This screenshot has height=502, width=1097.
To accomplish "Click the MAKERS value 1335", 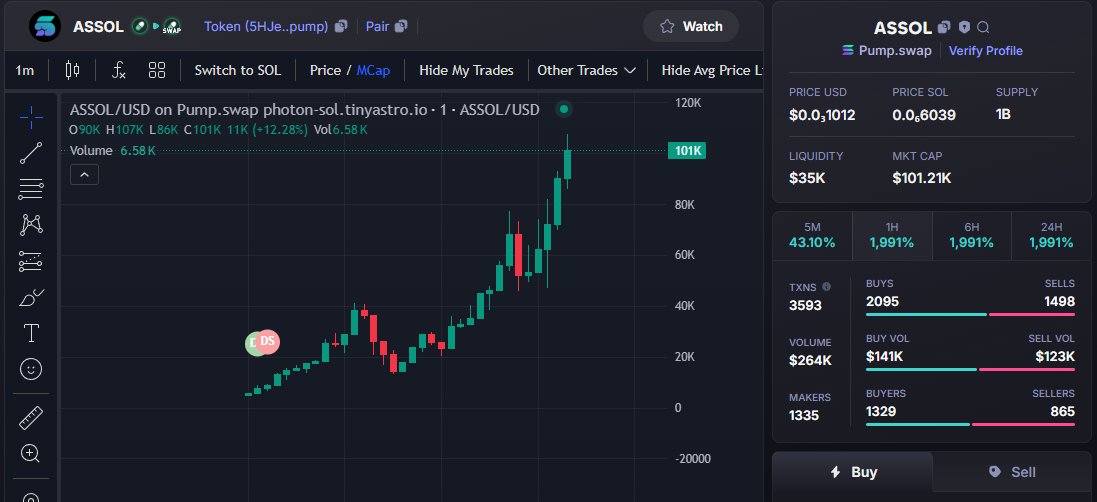I will click(804, 416).
